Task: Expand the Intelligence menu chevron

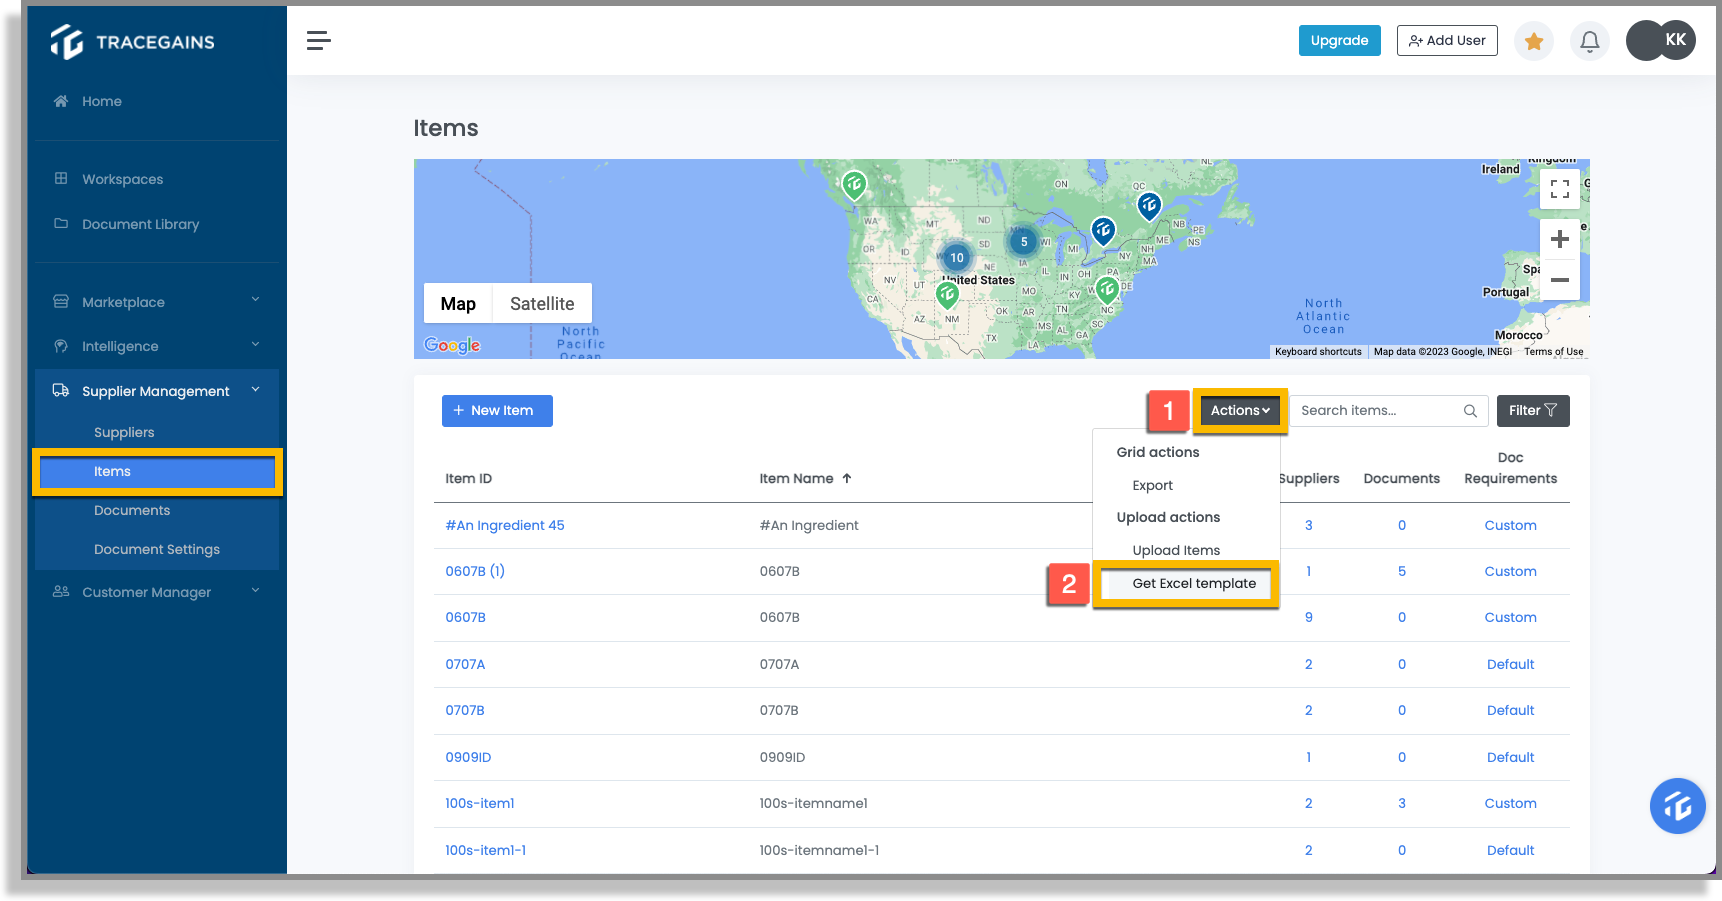Action: [255, 345]
